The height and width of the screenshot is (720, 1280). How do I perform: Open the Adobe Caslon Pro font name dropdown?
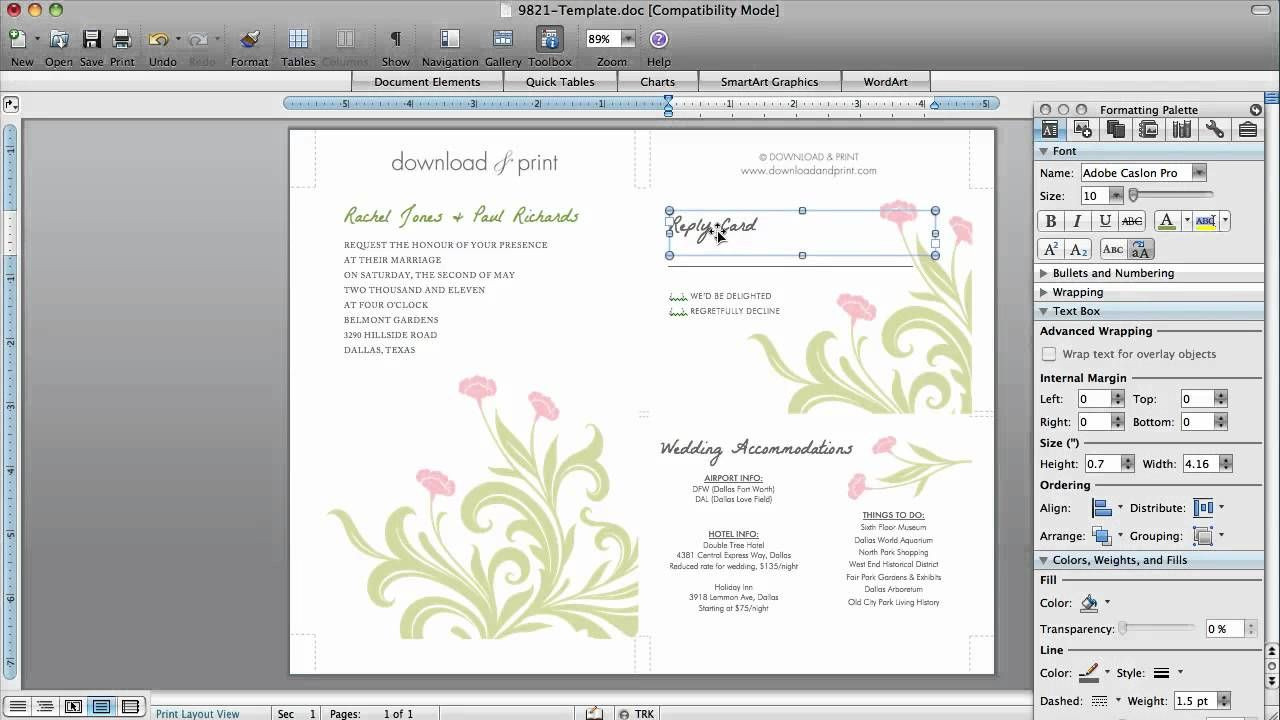tap(1198, 172)
